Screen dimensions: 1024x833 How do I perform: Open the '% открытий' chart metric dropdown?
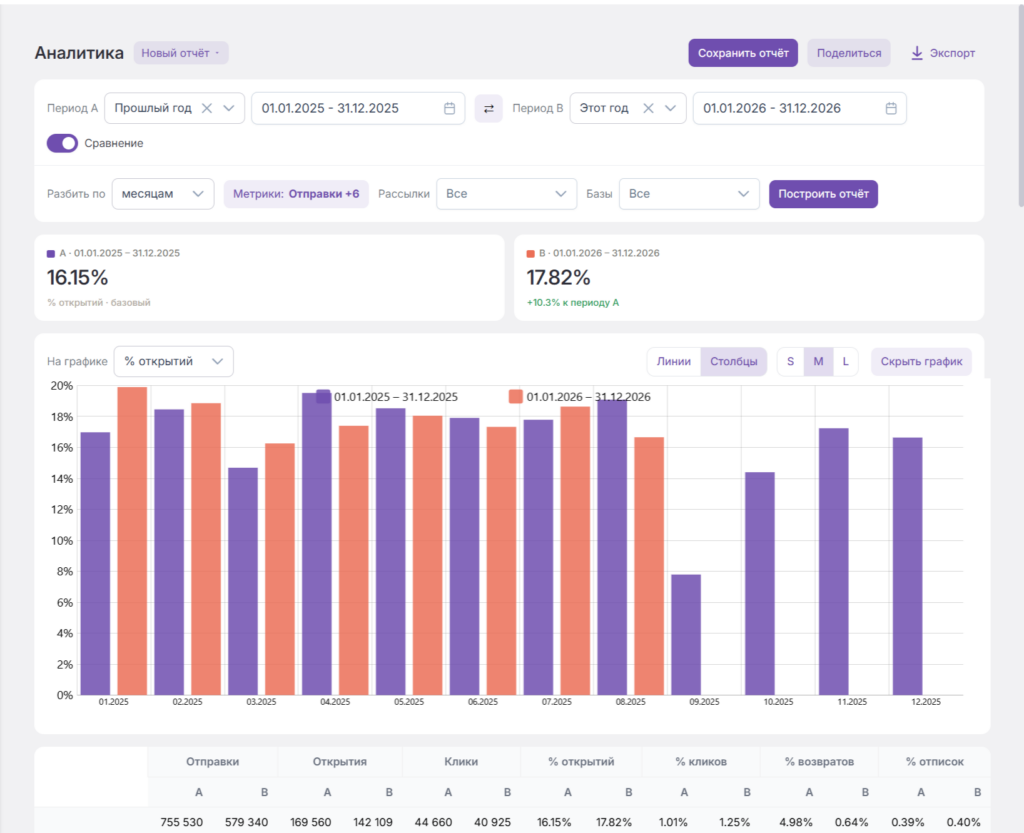[x=174, y=361]
